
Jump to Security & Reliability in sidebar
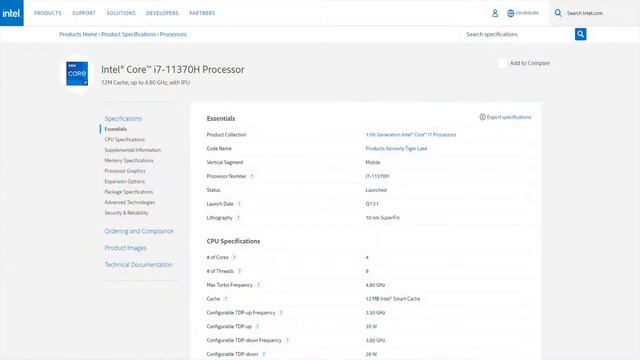pos(127,213)
